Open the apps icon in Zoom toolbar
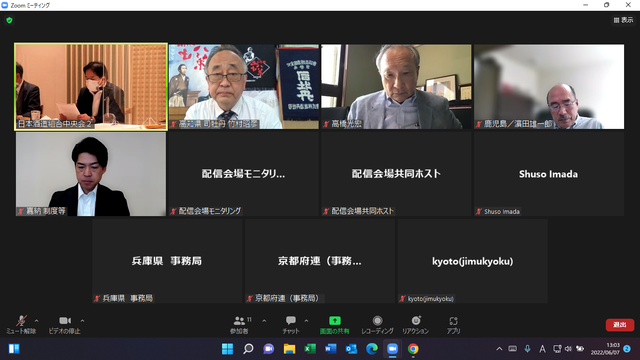640x360 pixels. [453, 321]
